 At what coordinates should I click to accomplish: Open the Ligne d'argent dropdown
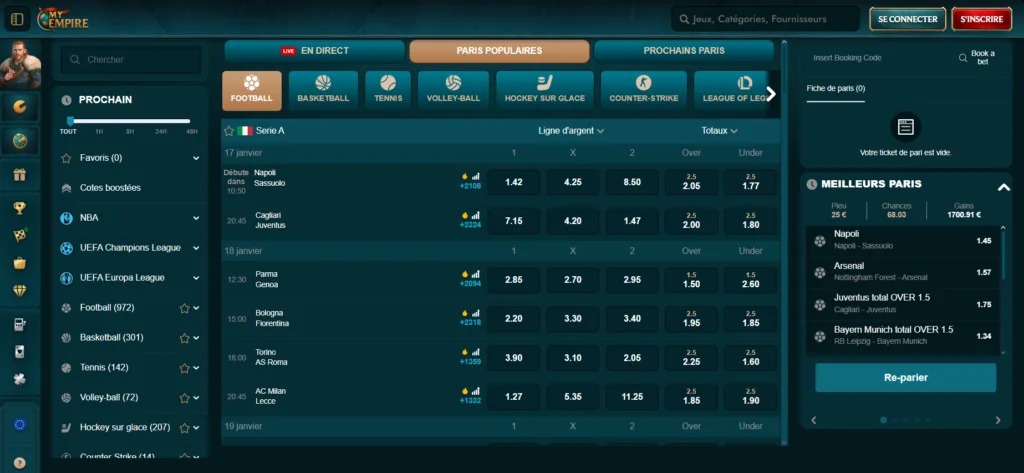tap(571, 131)
